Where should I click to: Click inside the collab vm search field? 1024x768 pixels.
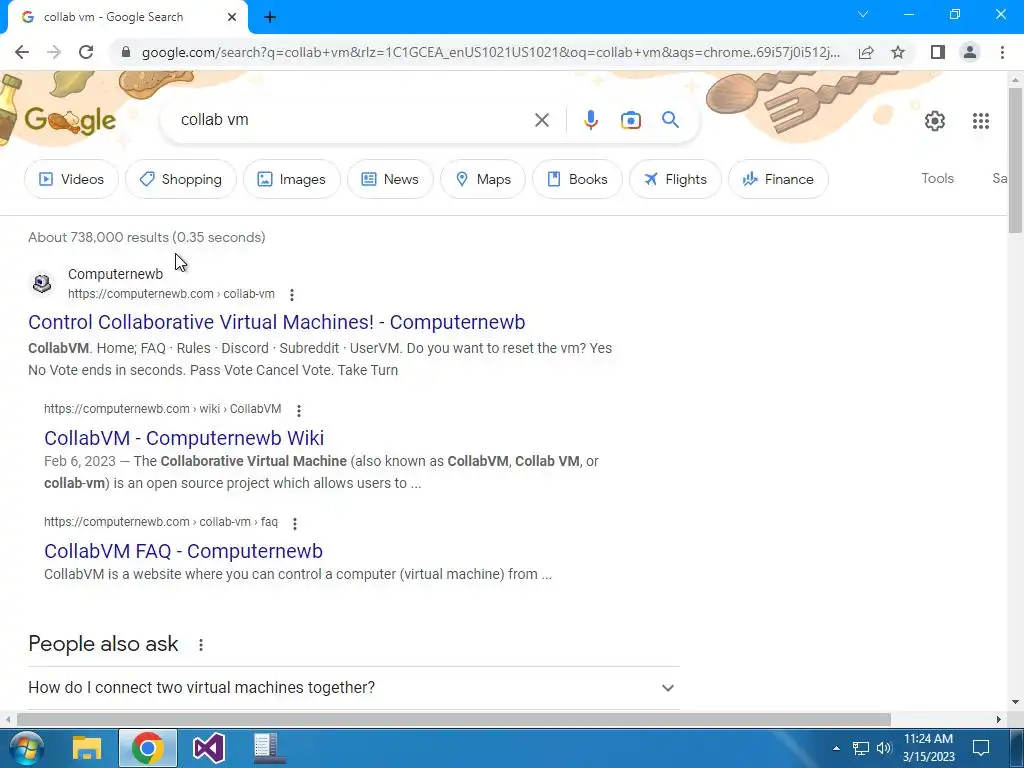pyautogui.click(x=353, y=120)
